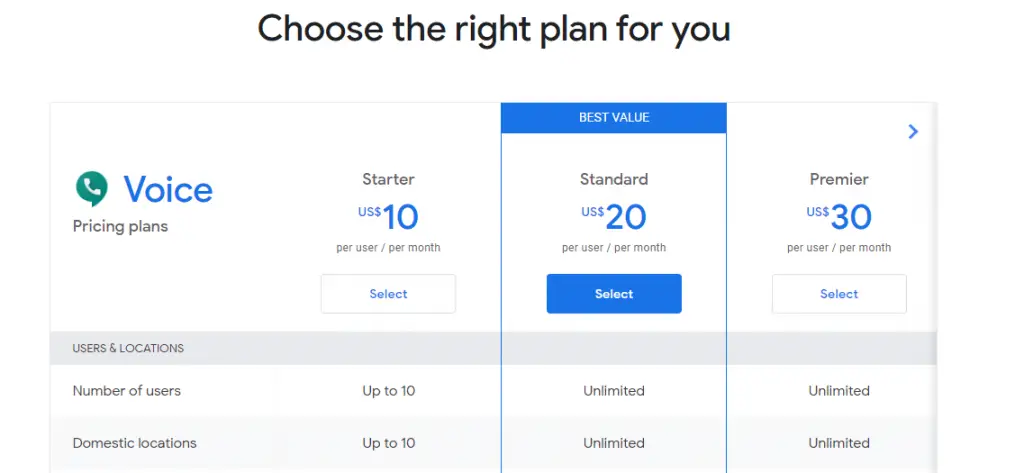Click the Pricing plans subtitle
Viewport: 1024px width, 473px height.
point(120,227)
